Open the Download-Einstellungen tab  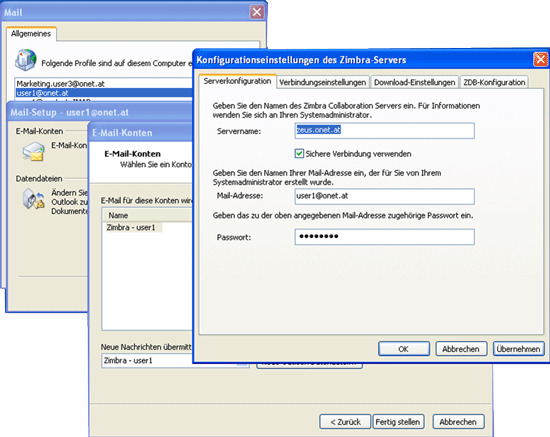pyautogui.click(x=415, y=82)
